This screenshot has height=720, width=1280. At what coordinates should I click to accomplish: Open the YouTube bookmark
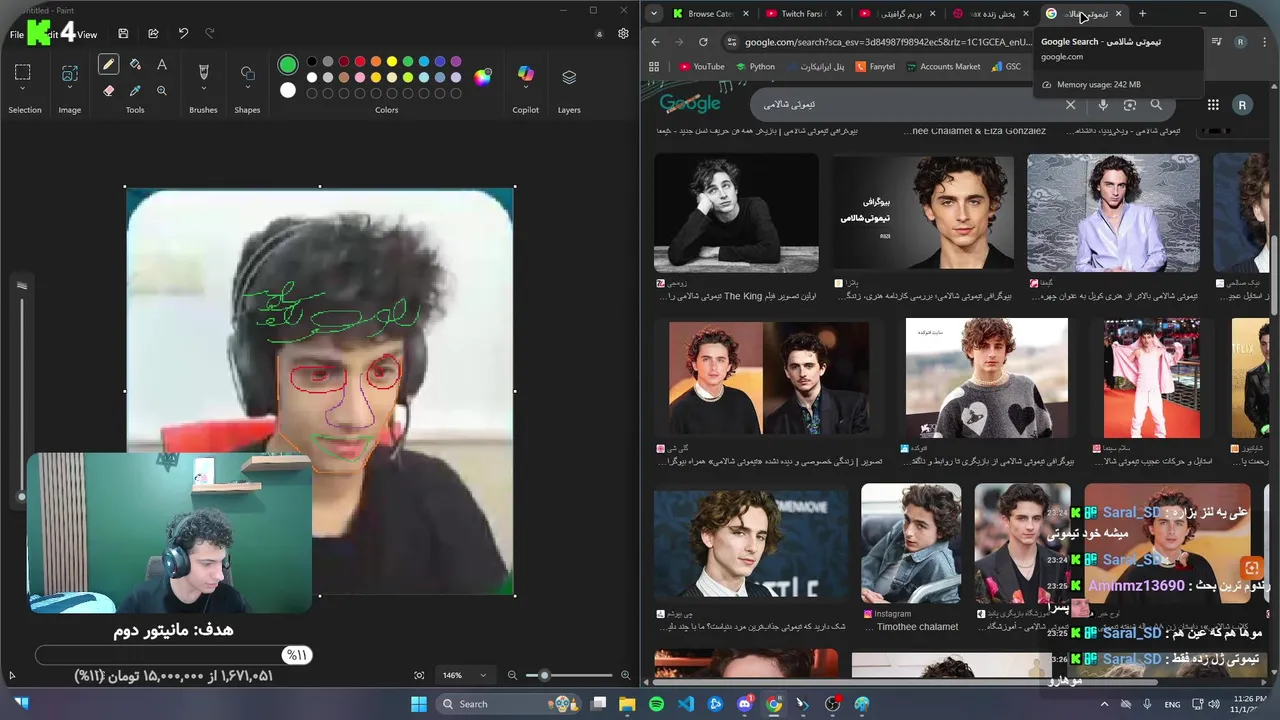point(701,67)
